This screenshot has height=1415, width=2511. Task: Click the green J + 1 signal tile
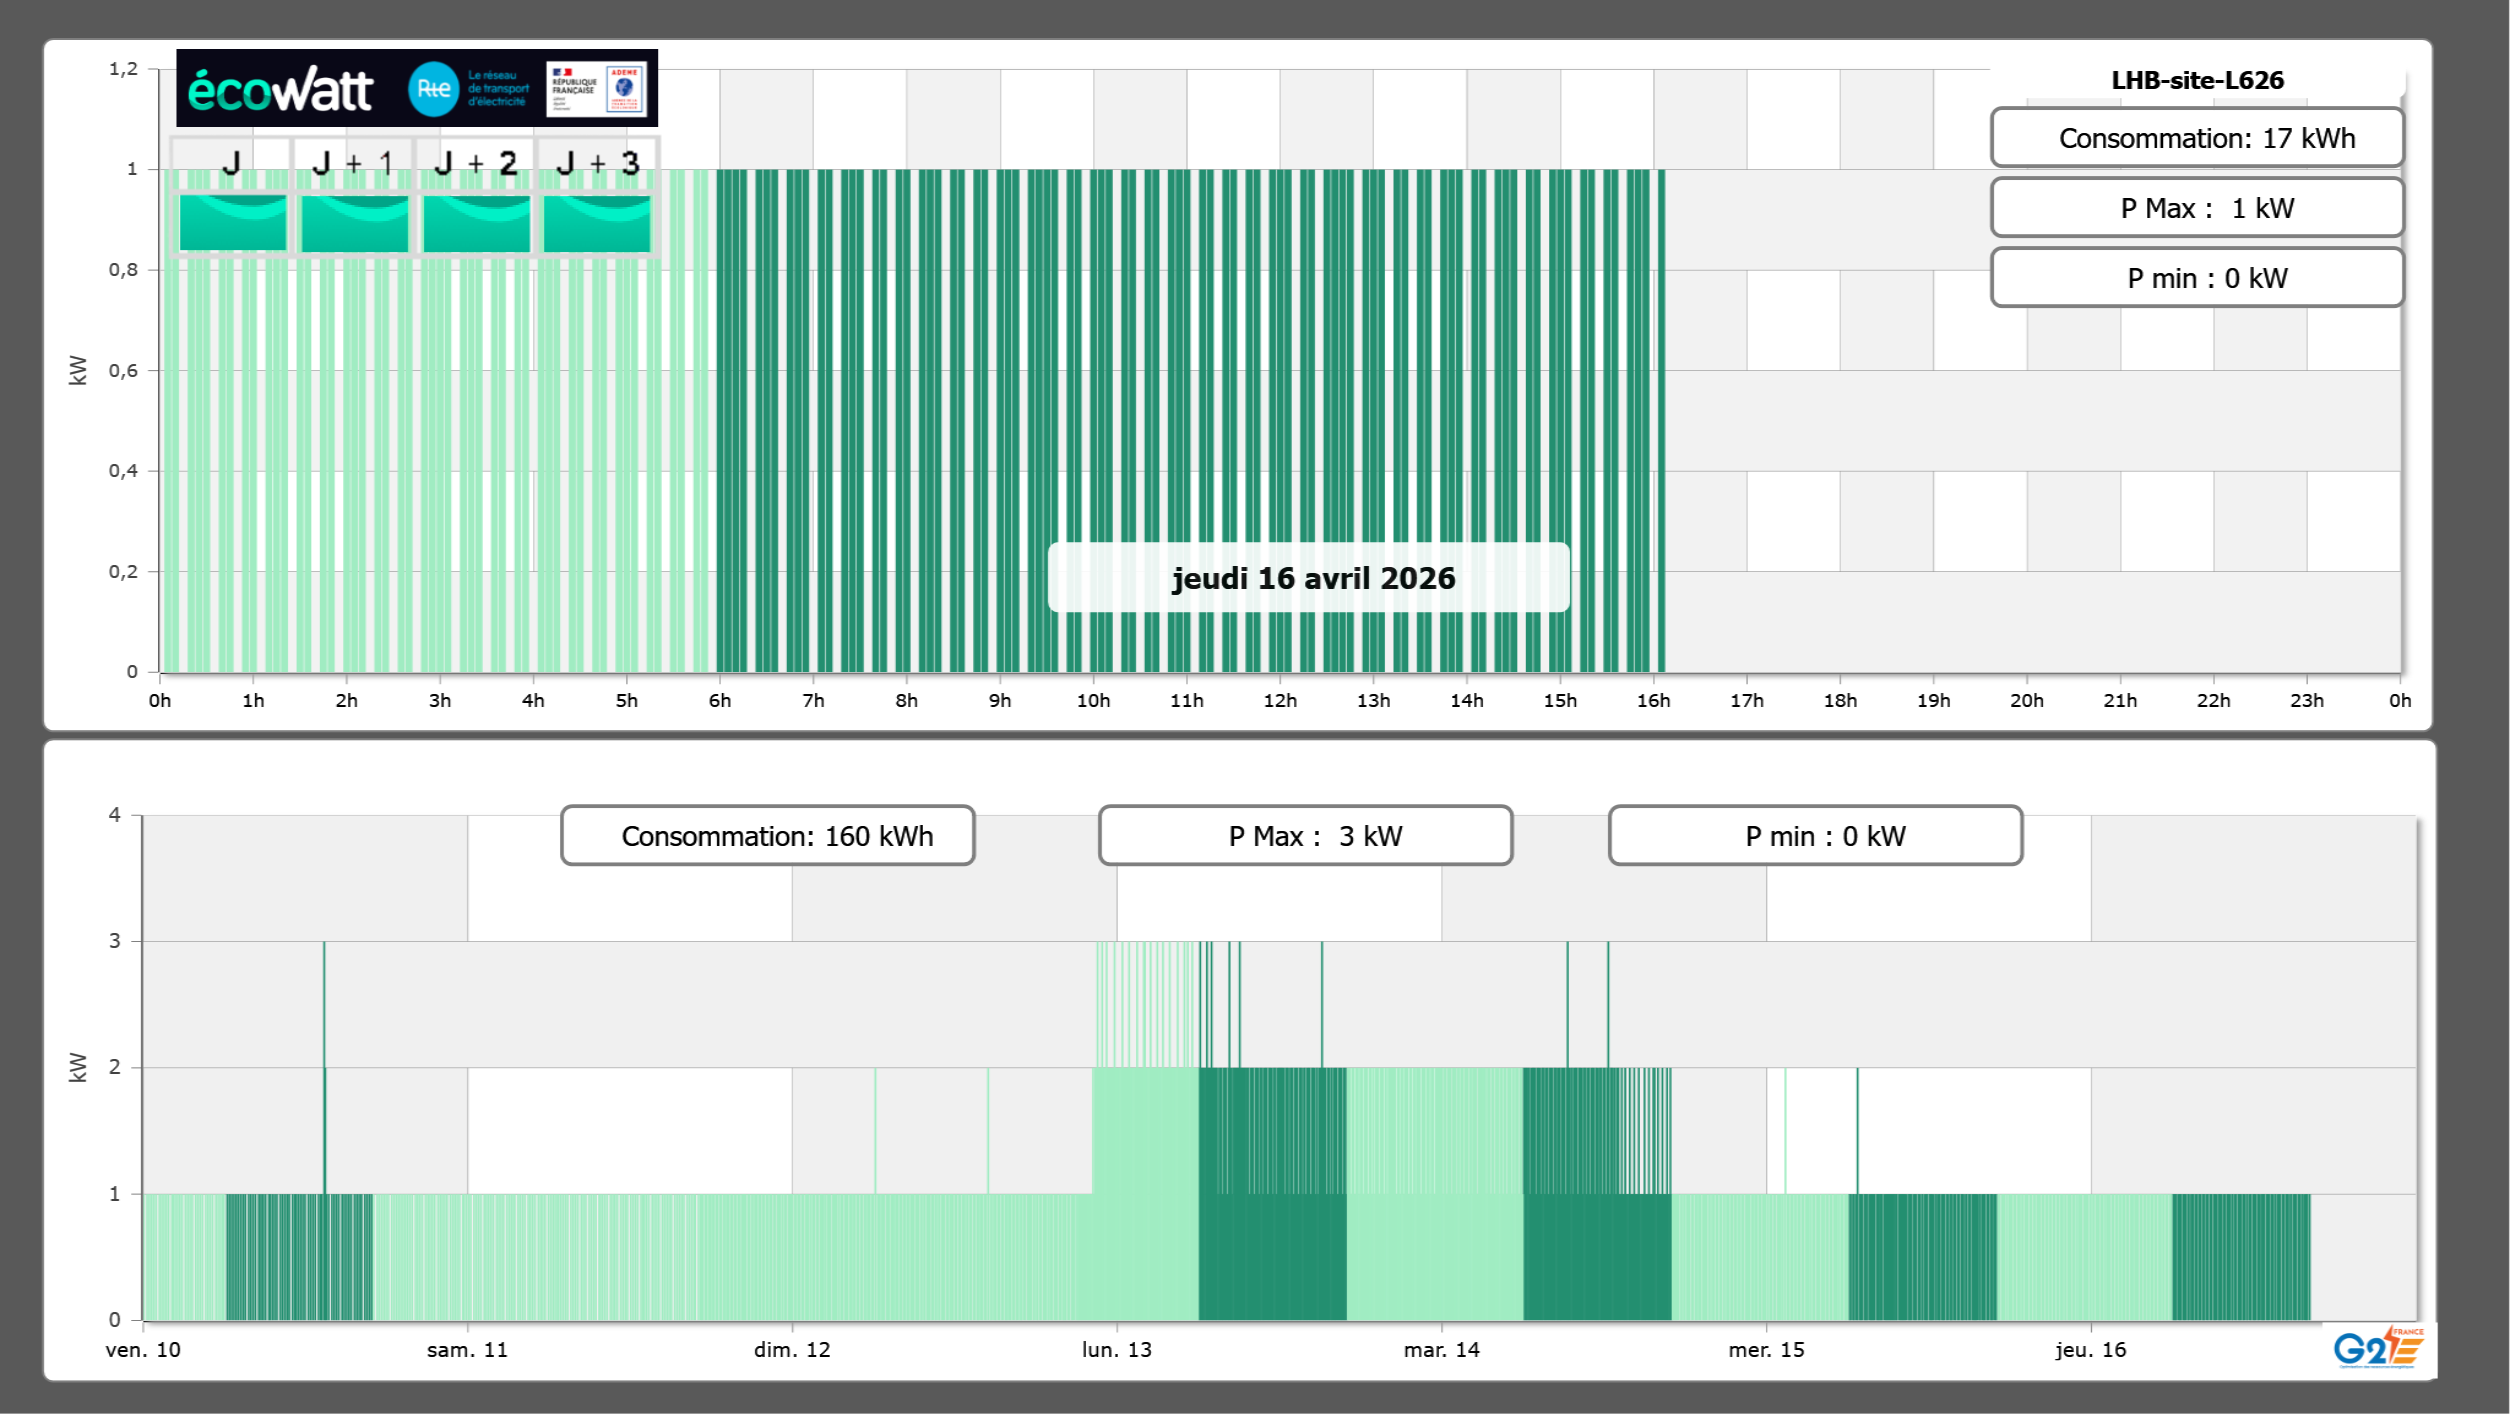click(x=354, y=222)
